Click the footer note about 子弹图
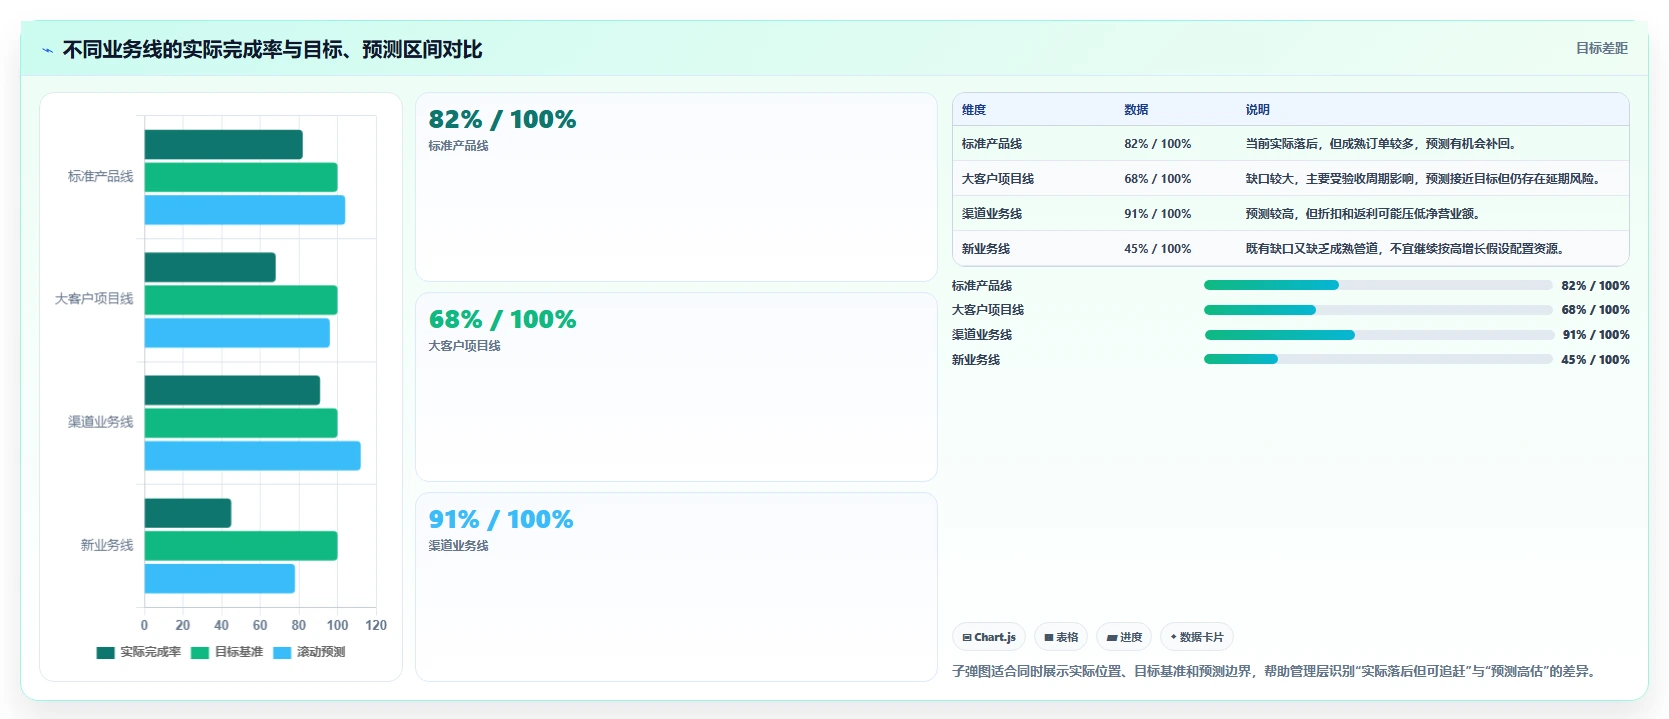Viewport: 1669px width, 719px height. (1276, 671)
